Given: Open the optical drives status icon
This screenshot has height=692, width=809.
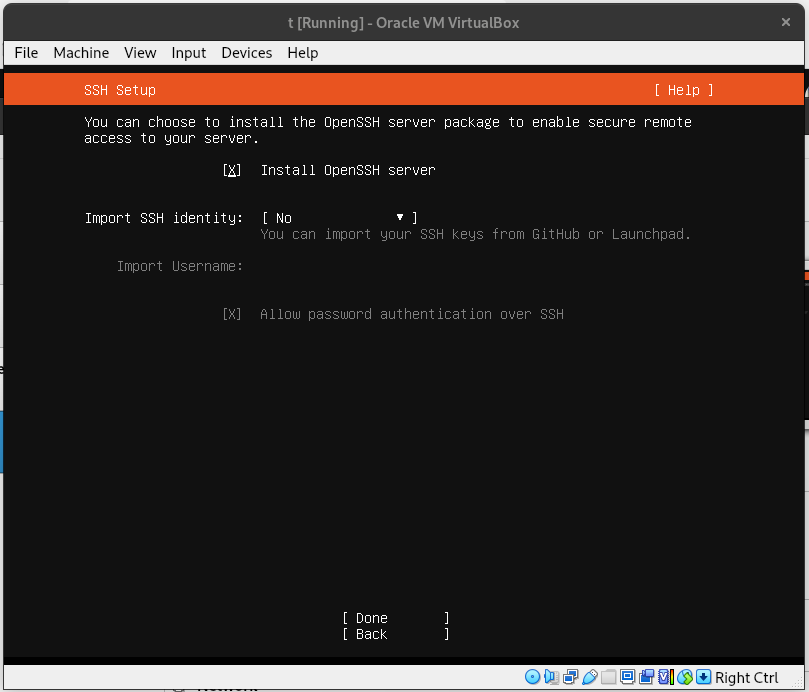Looking at the screenshot, I should click(x=531, y=678).
